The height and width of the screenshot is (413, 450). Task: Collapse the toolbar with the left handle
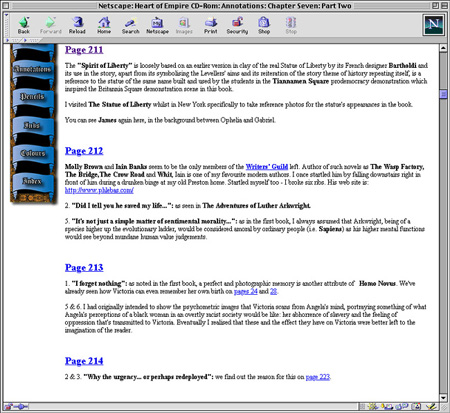(x=6, y=25)
